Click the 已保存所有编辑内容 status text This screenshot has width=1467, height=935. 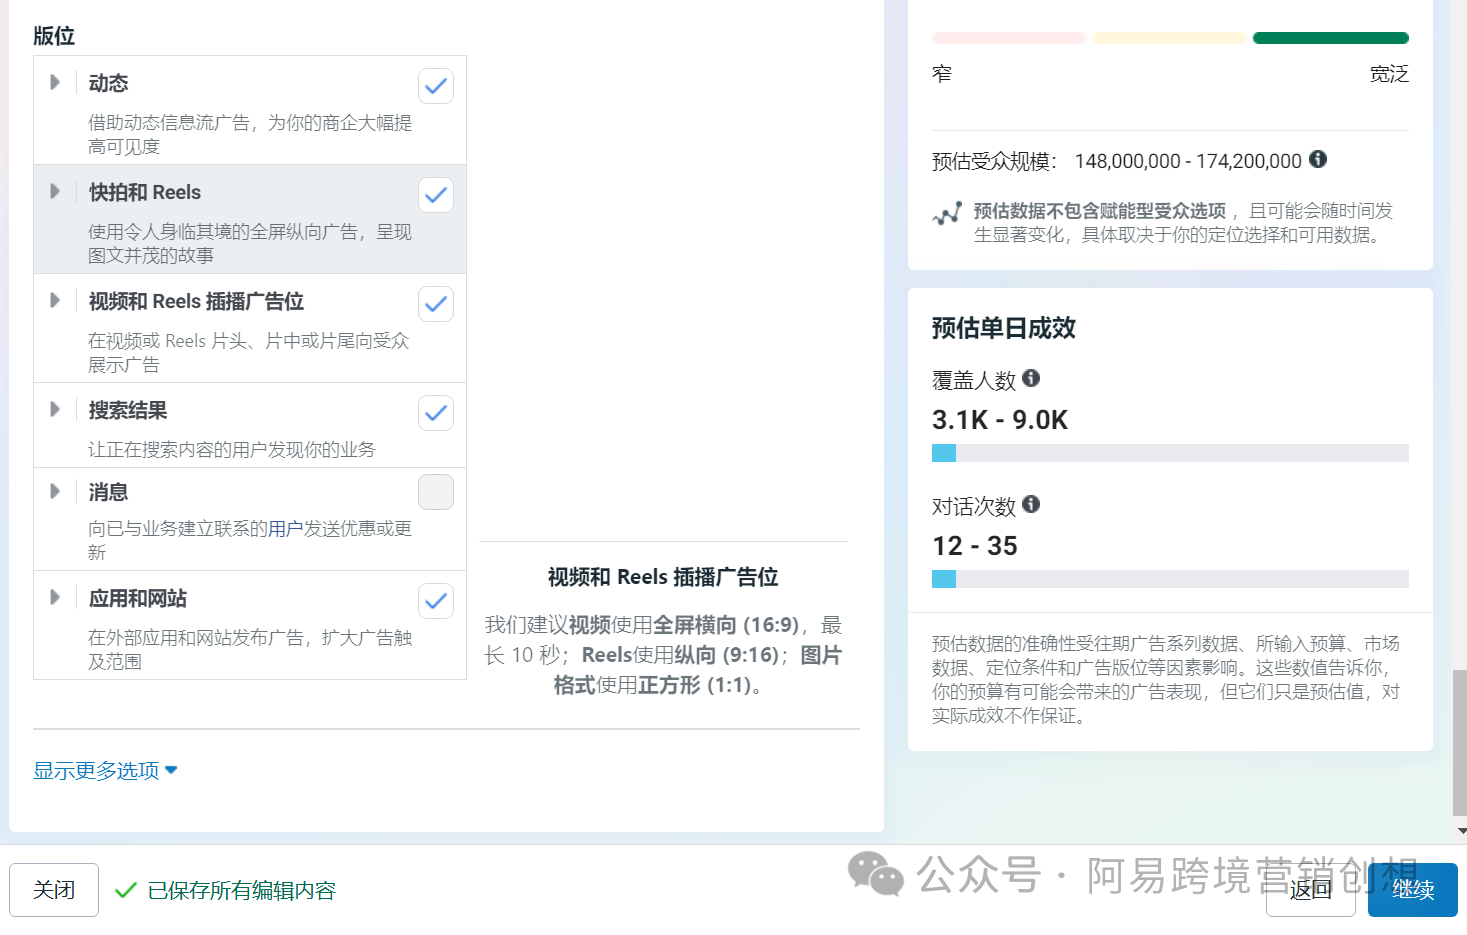coord(242,890)
